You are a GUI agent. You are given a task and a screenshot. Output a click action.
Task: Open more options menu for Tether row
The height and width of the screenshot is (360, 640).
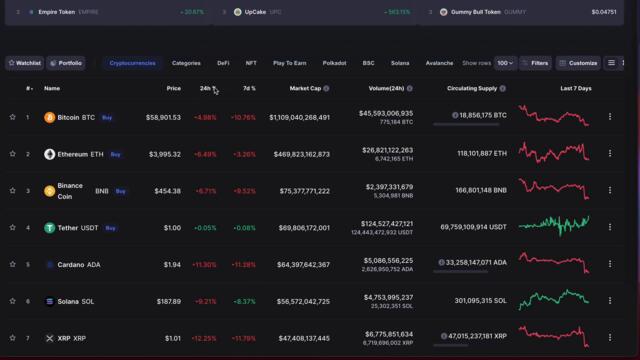(x=610, y=227)
